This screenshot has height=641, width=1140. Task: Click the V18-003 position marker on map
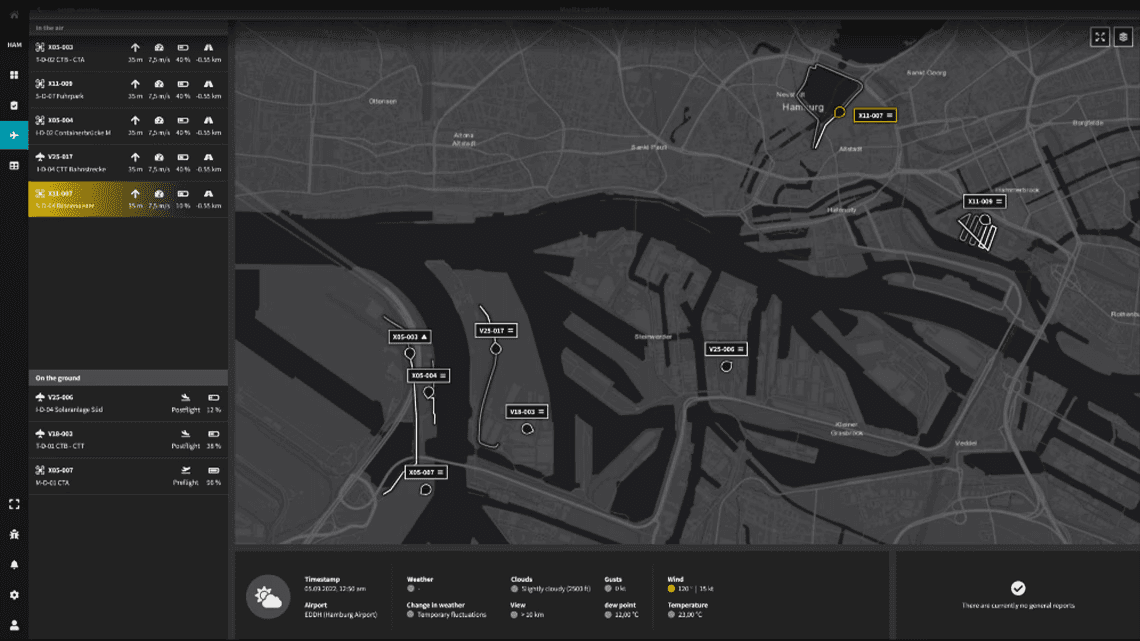click(527, 429)
